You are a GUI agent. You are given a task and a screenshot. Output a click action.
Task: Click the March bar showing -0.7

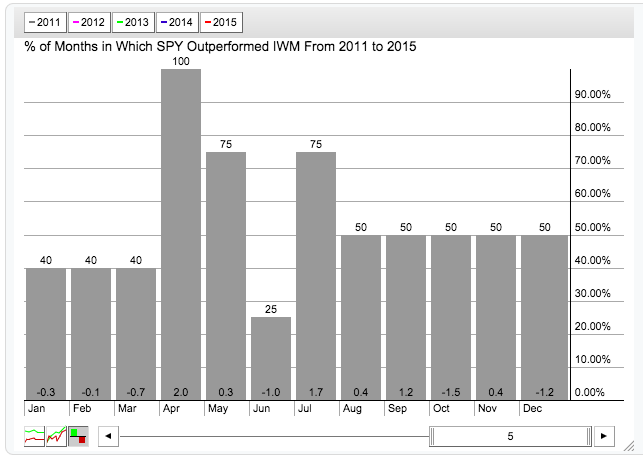[136, 334]
